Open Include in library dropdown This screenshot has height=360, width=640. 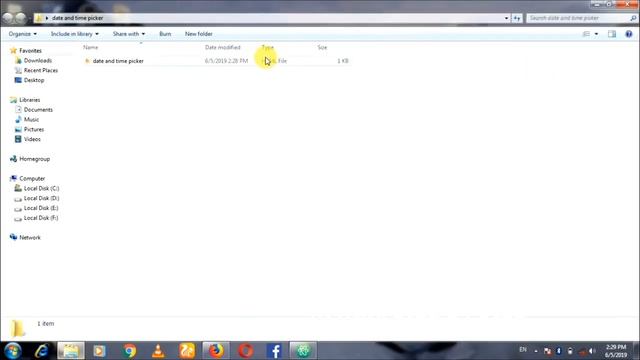(75, 34)
